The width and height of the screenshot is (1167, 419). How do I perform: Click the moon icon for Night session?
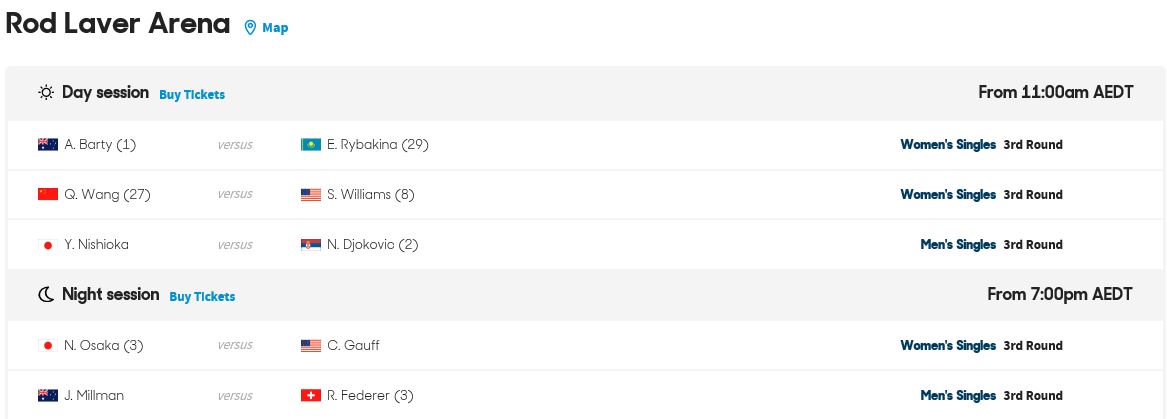[46, 295]
